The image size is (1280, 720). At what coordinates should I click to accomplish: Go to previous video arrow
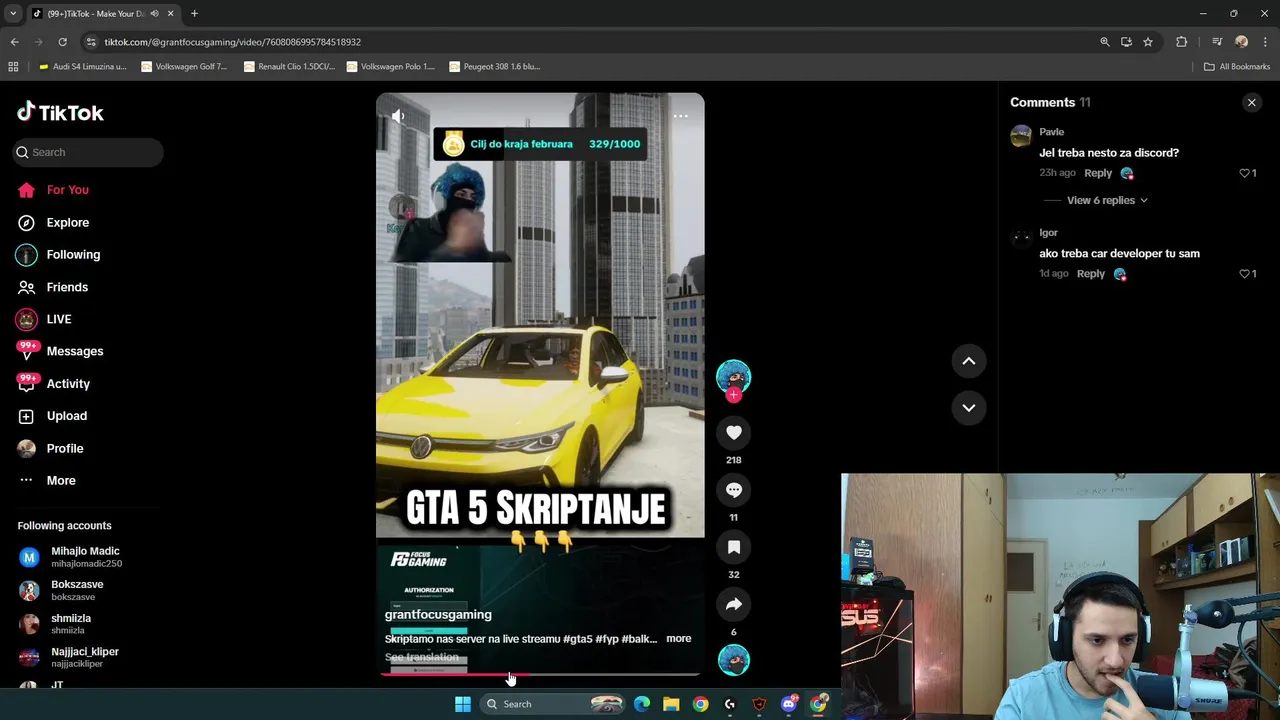click(968, 361)
